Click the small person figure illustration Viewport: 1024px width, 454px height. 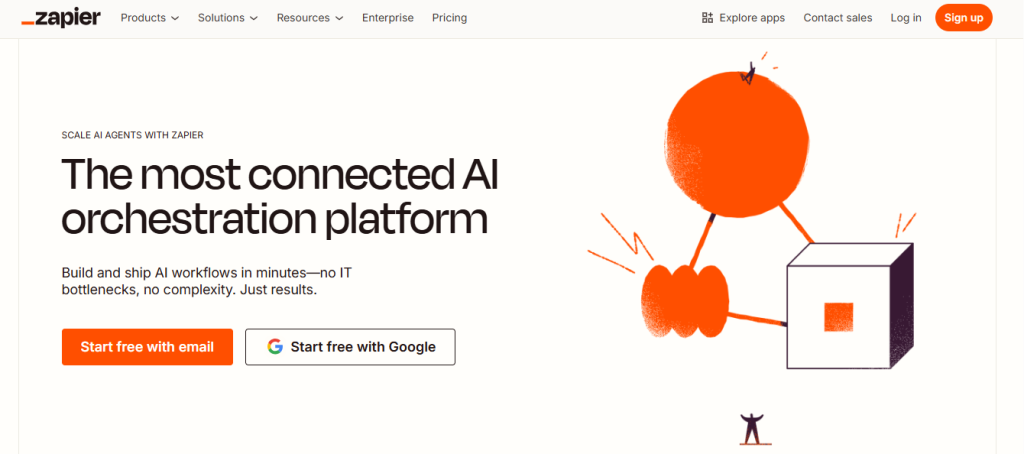coord(750,428)
